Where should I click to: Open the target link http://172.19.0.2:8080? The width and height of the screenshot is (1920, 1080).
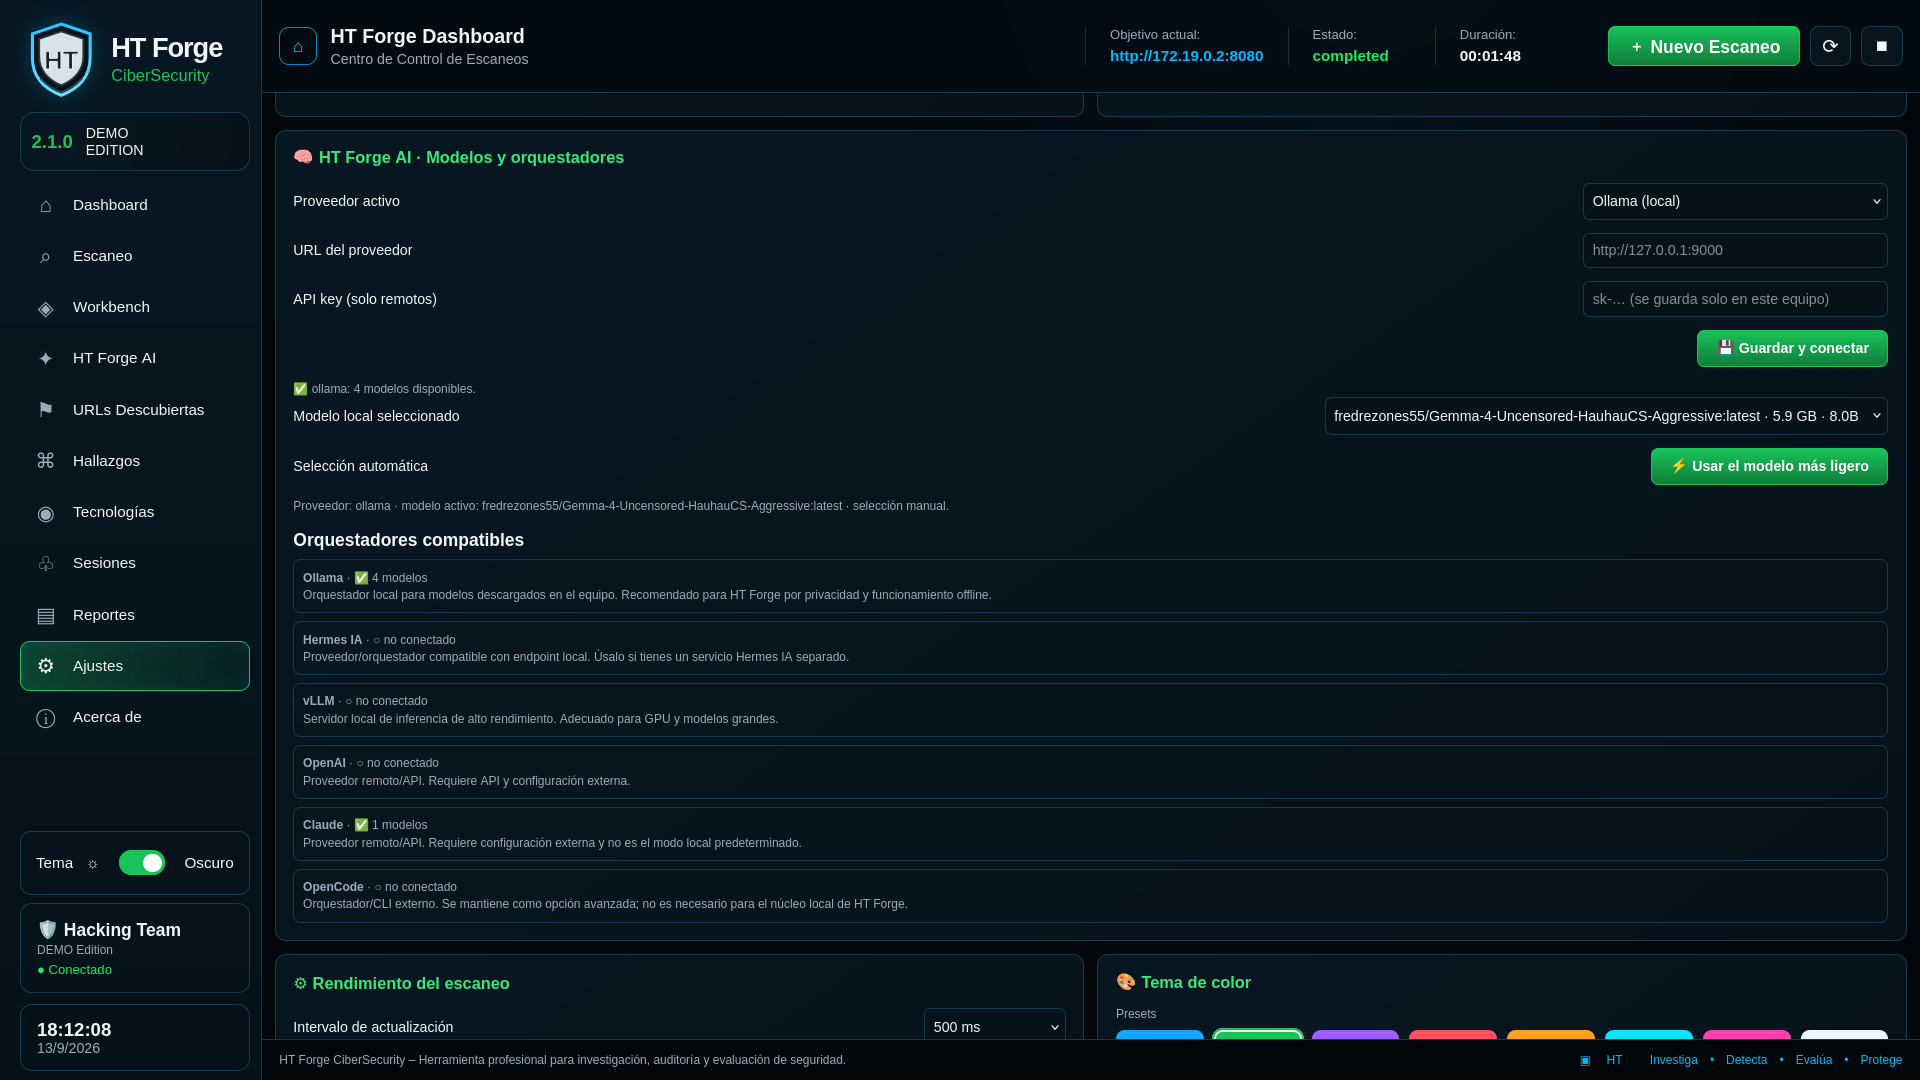pyautogui.click(x=1186, y=56)
